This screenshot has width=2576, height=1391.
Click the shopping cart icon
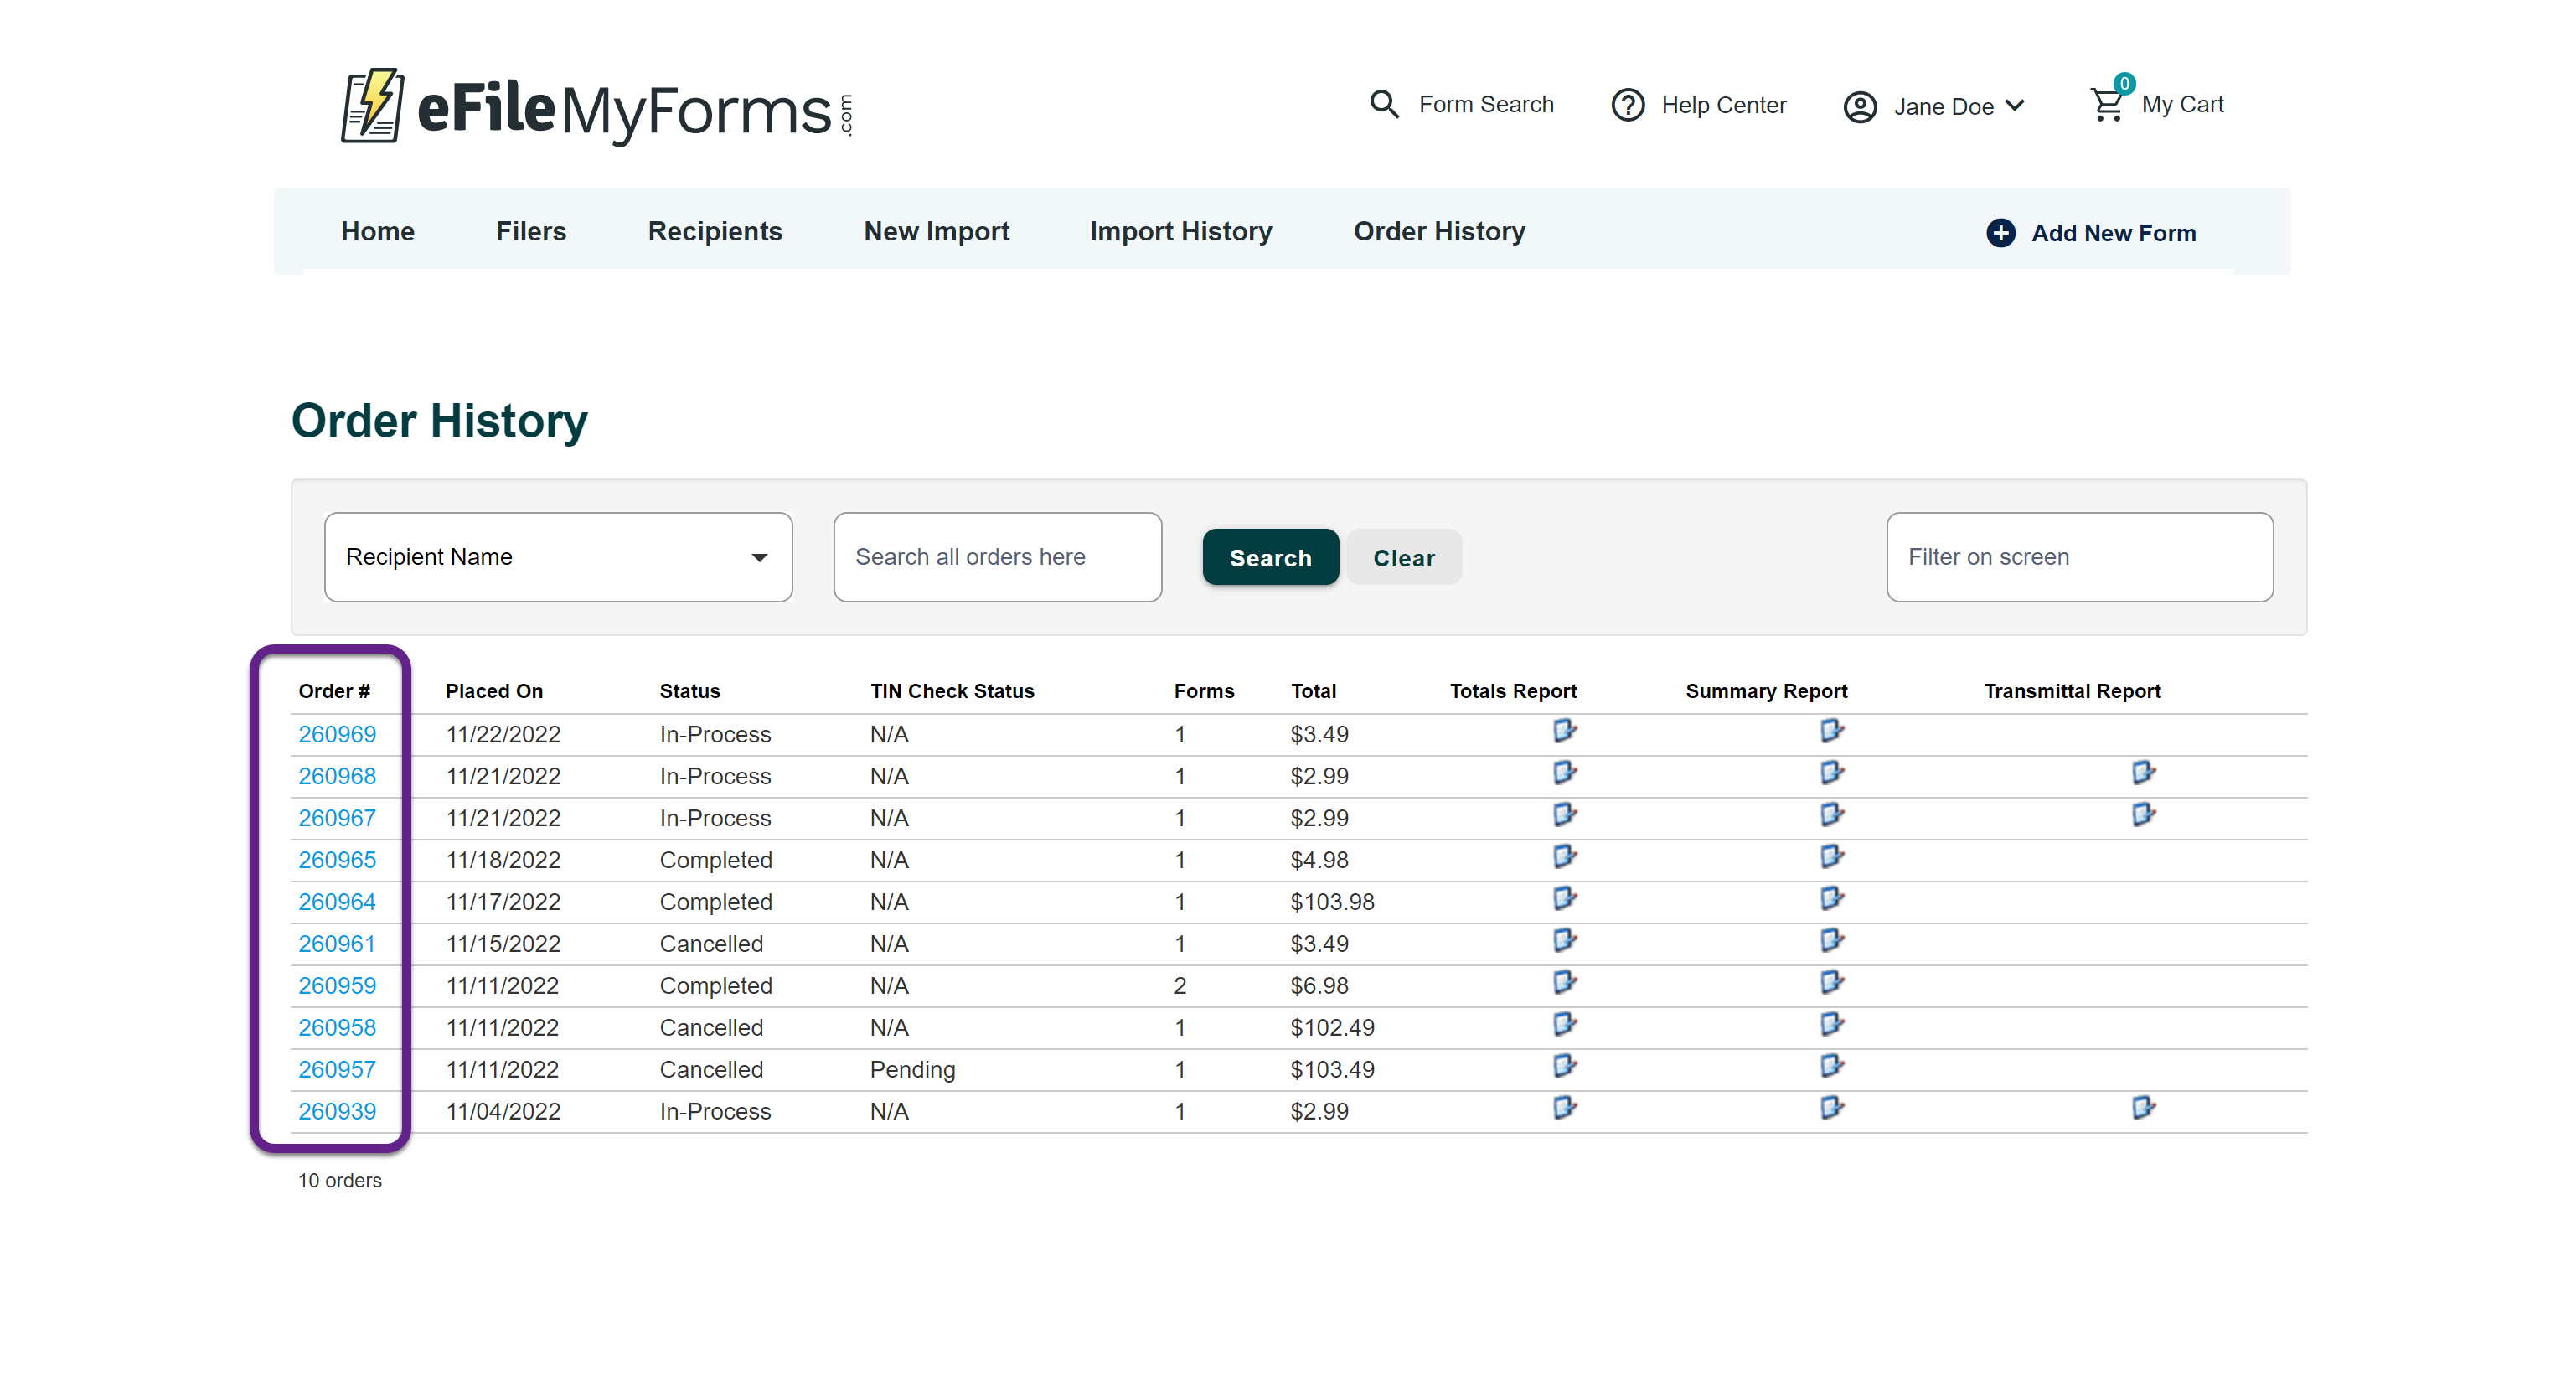point(2106,104)
